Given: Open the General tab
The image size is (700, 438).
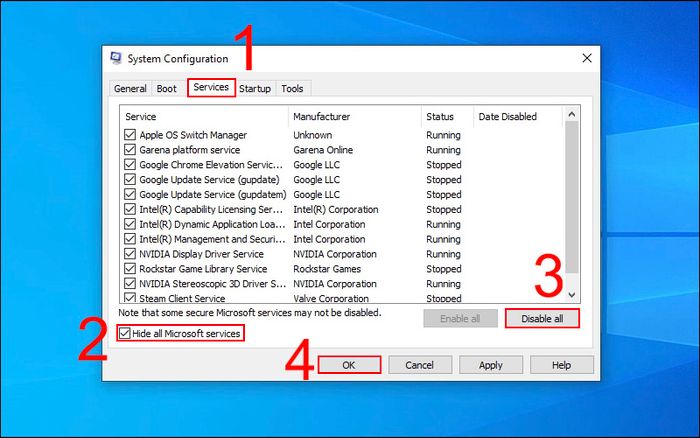Looking at the screenshot, I should (x=130, y=88).
